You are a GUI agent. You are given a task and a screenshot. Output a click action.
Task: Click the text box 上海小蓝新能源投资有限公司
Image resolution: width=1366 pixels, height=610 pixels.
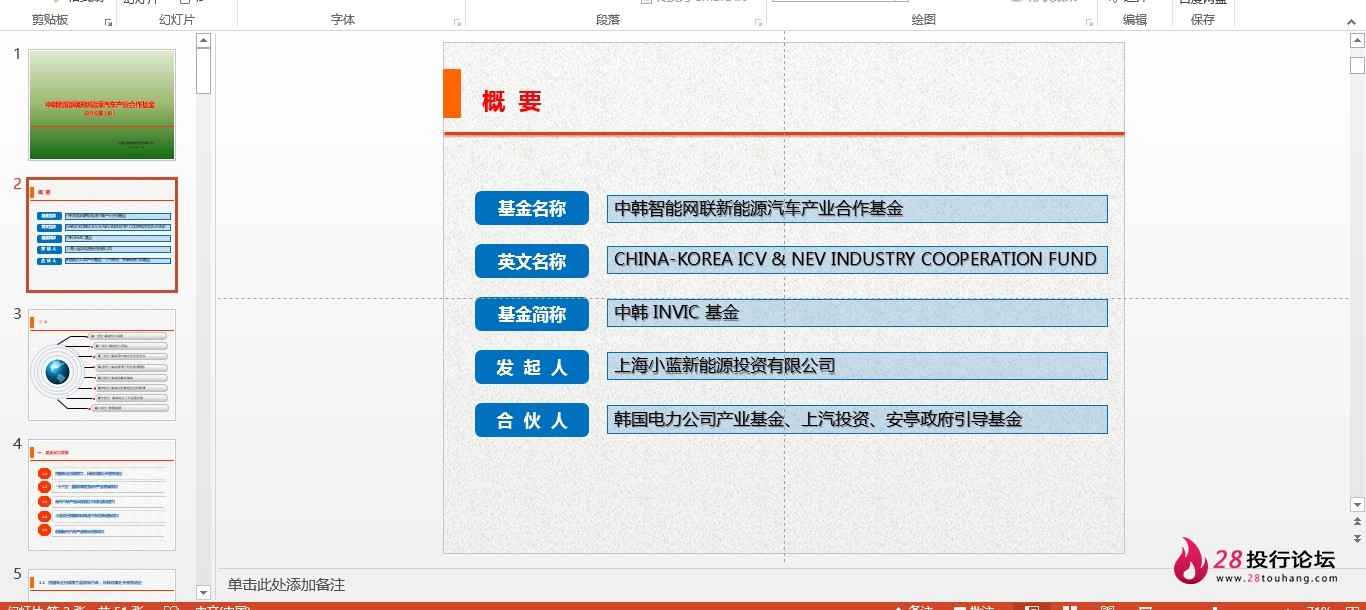coord(857,366)
